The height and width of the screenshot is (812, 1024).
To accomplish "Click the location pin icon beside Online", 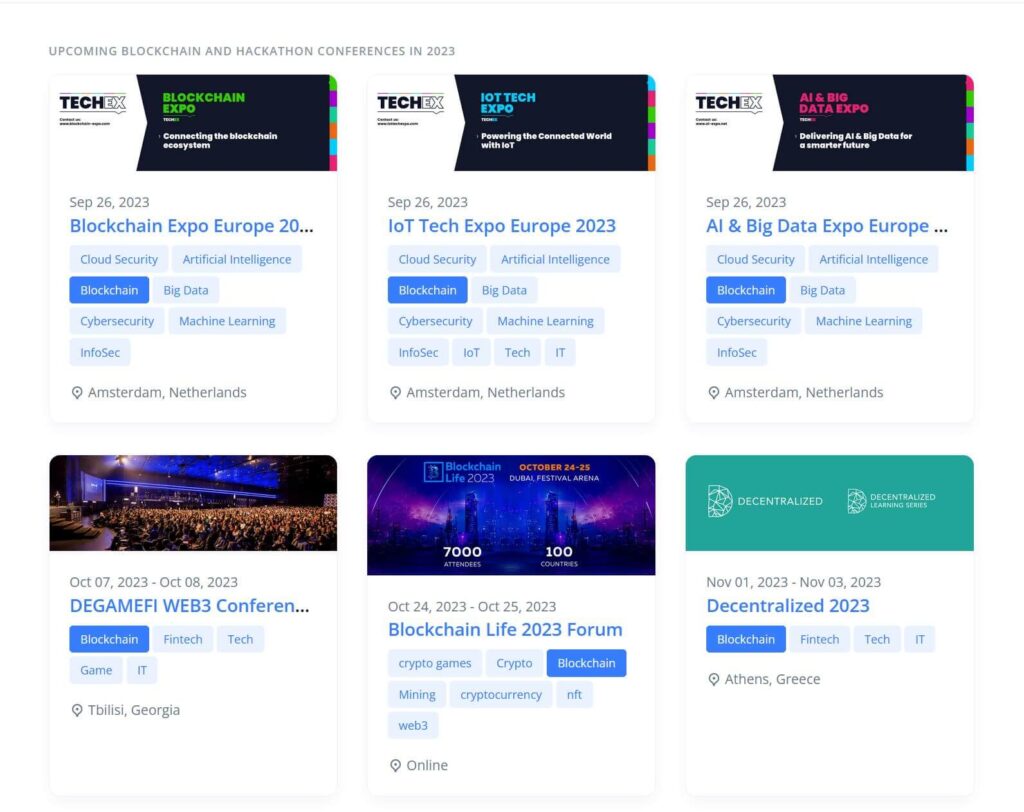I will tap(395, 766).
